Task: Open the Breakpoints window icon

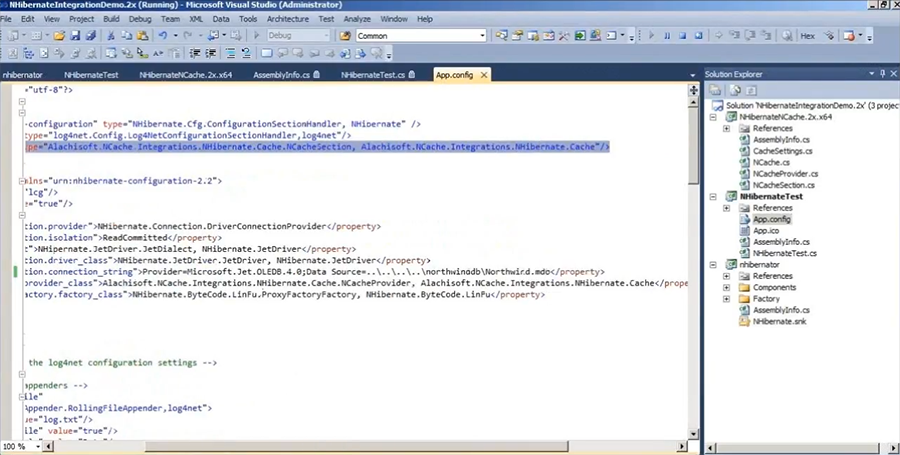Action: click(x=849, y=36)
